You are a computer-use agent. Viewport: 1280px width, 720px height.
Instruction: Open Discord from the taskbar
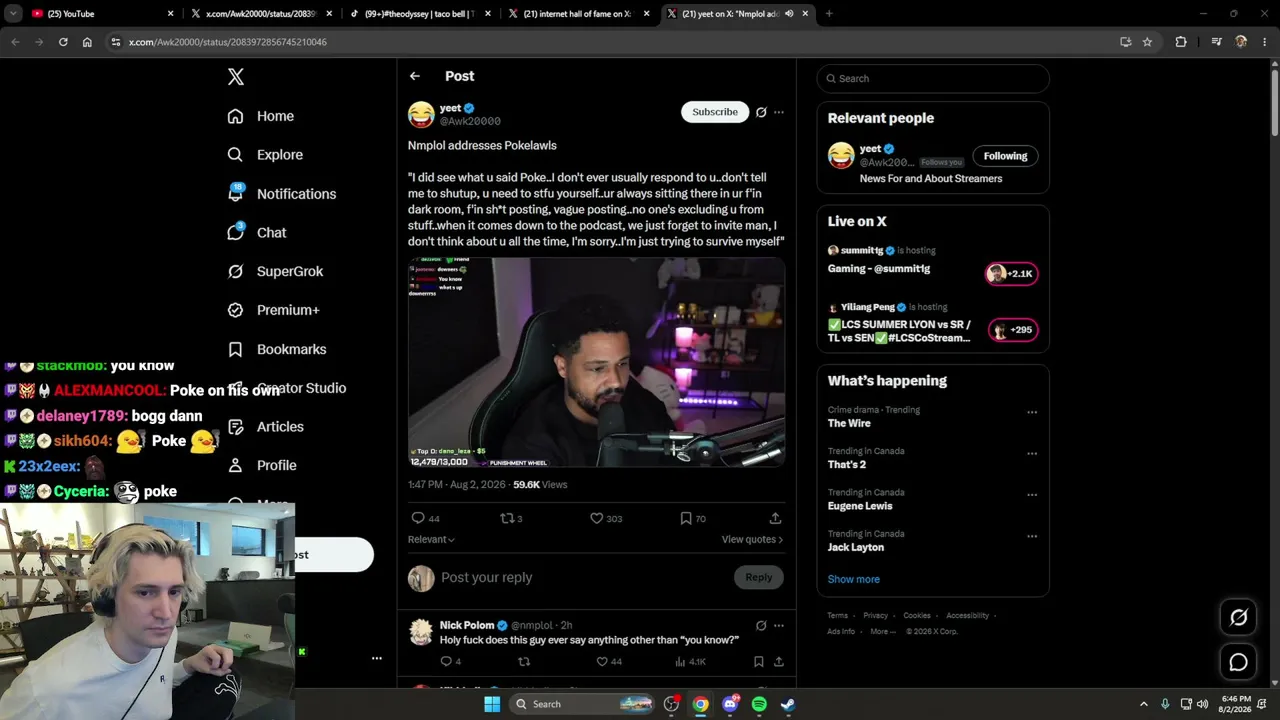pyautogui.click(x=730, y=704)
